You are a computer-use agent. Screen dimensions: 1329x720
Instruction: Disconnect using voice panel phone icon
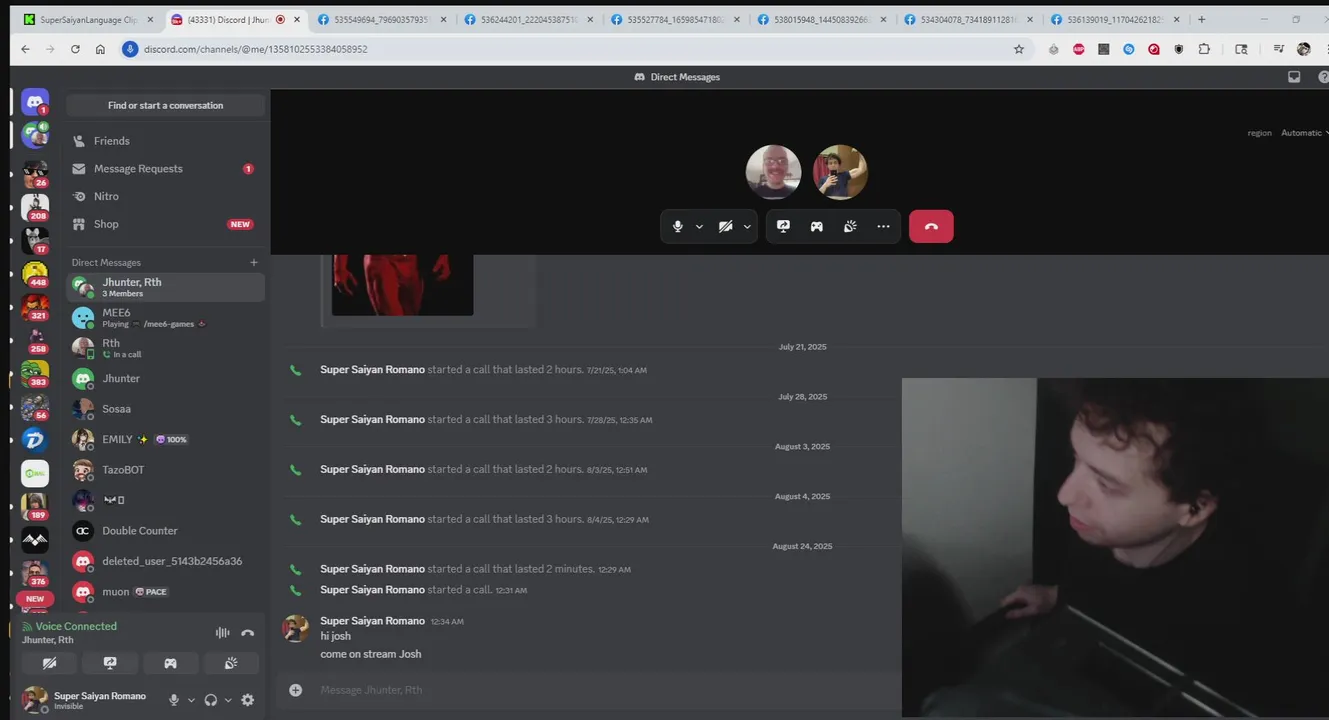pyautogui.click(x=248, y=632)
